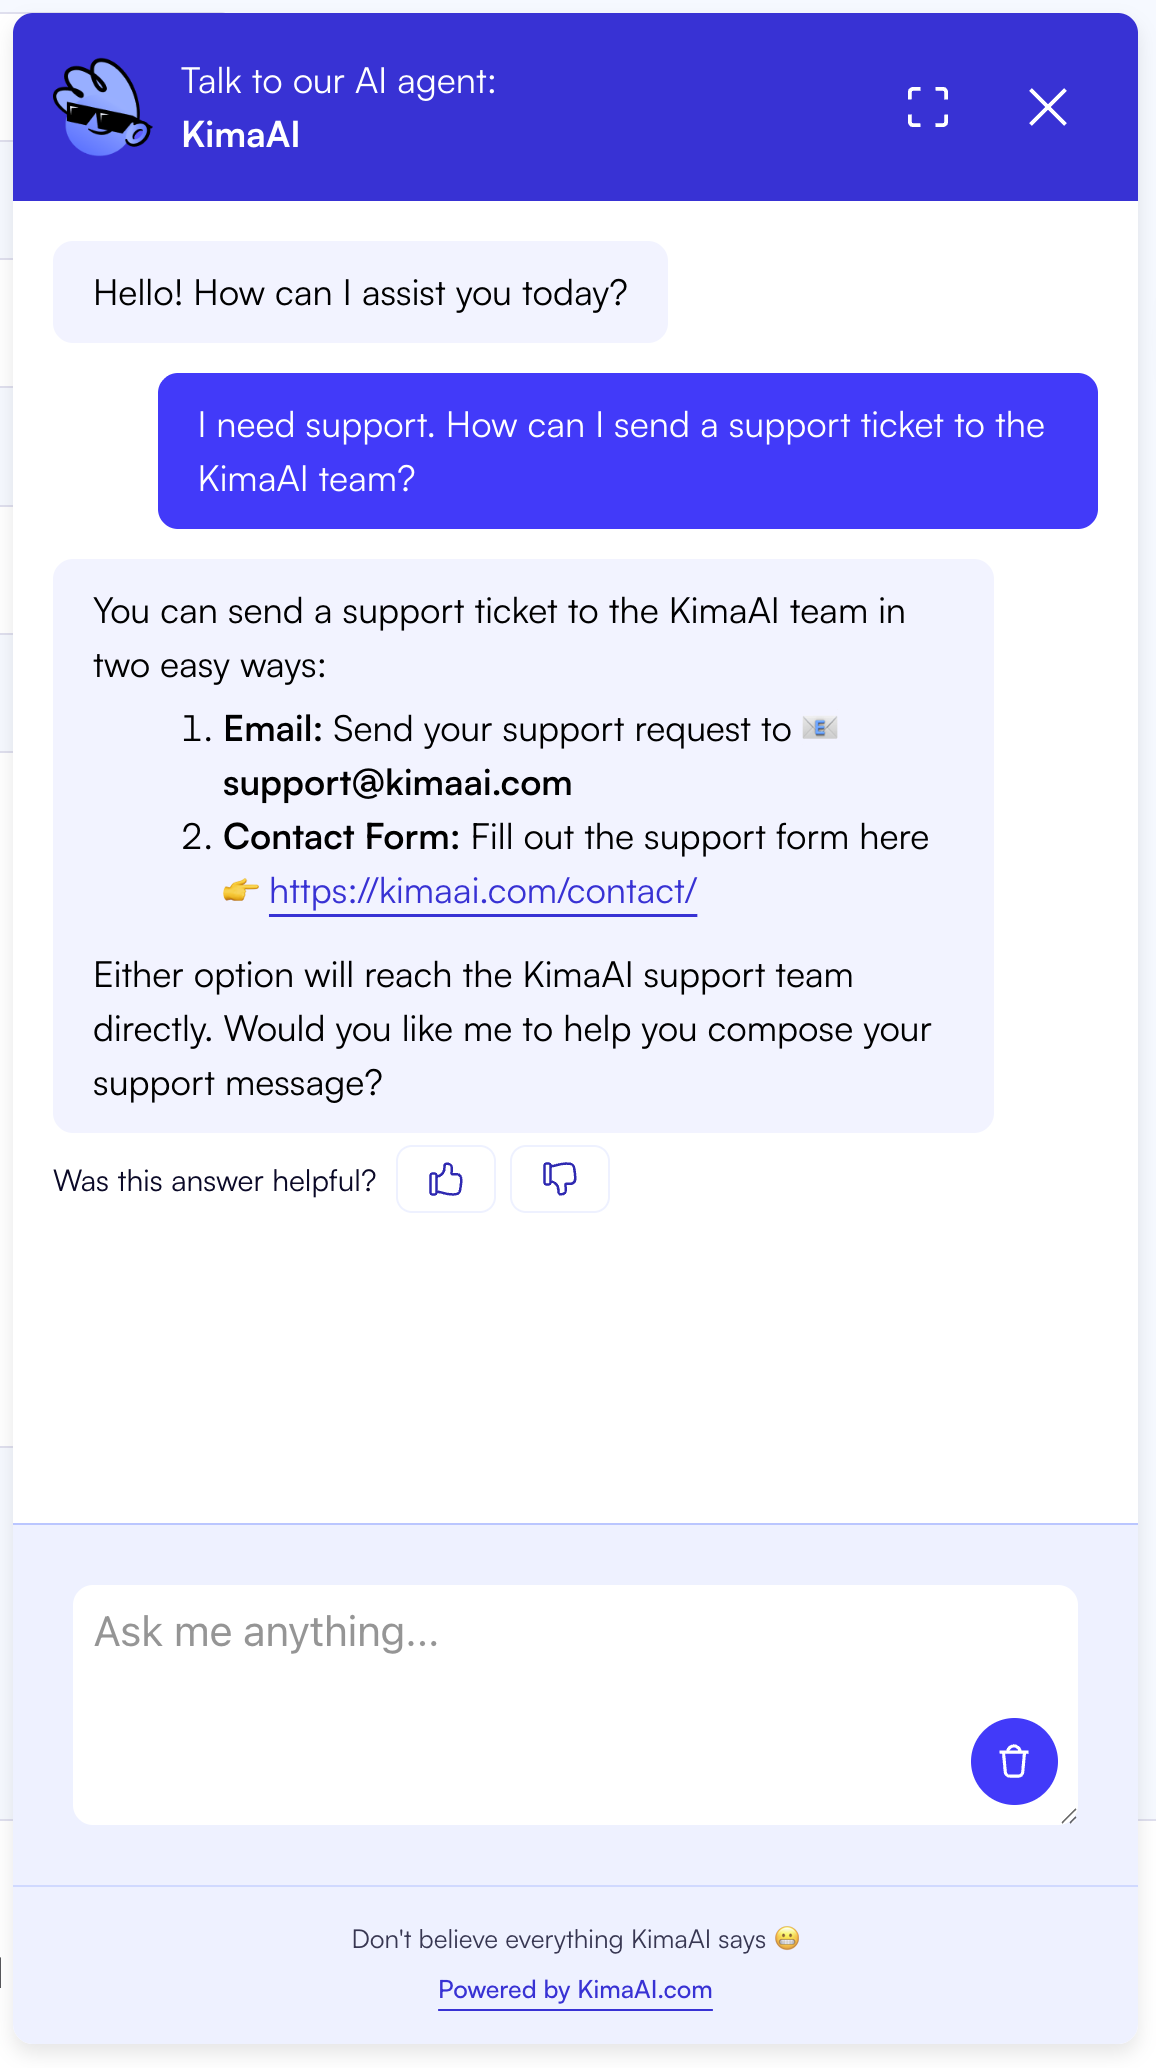Click the textarea resize handle corner

pos(1069,1816)
